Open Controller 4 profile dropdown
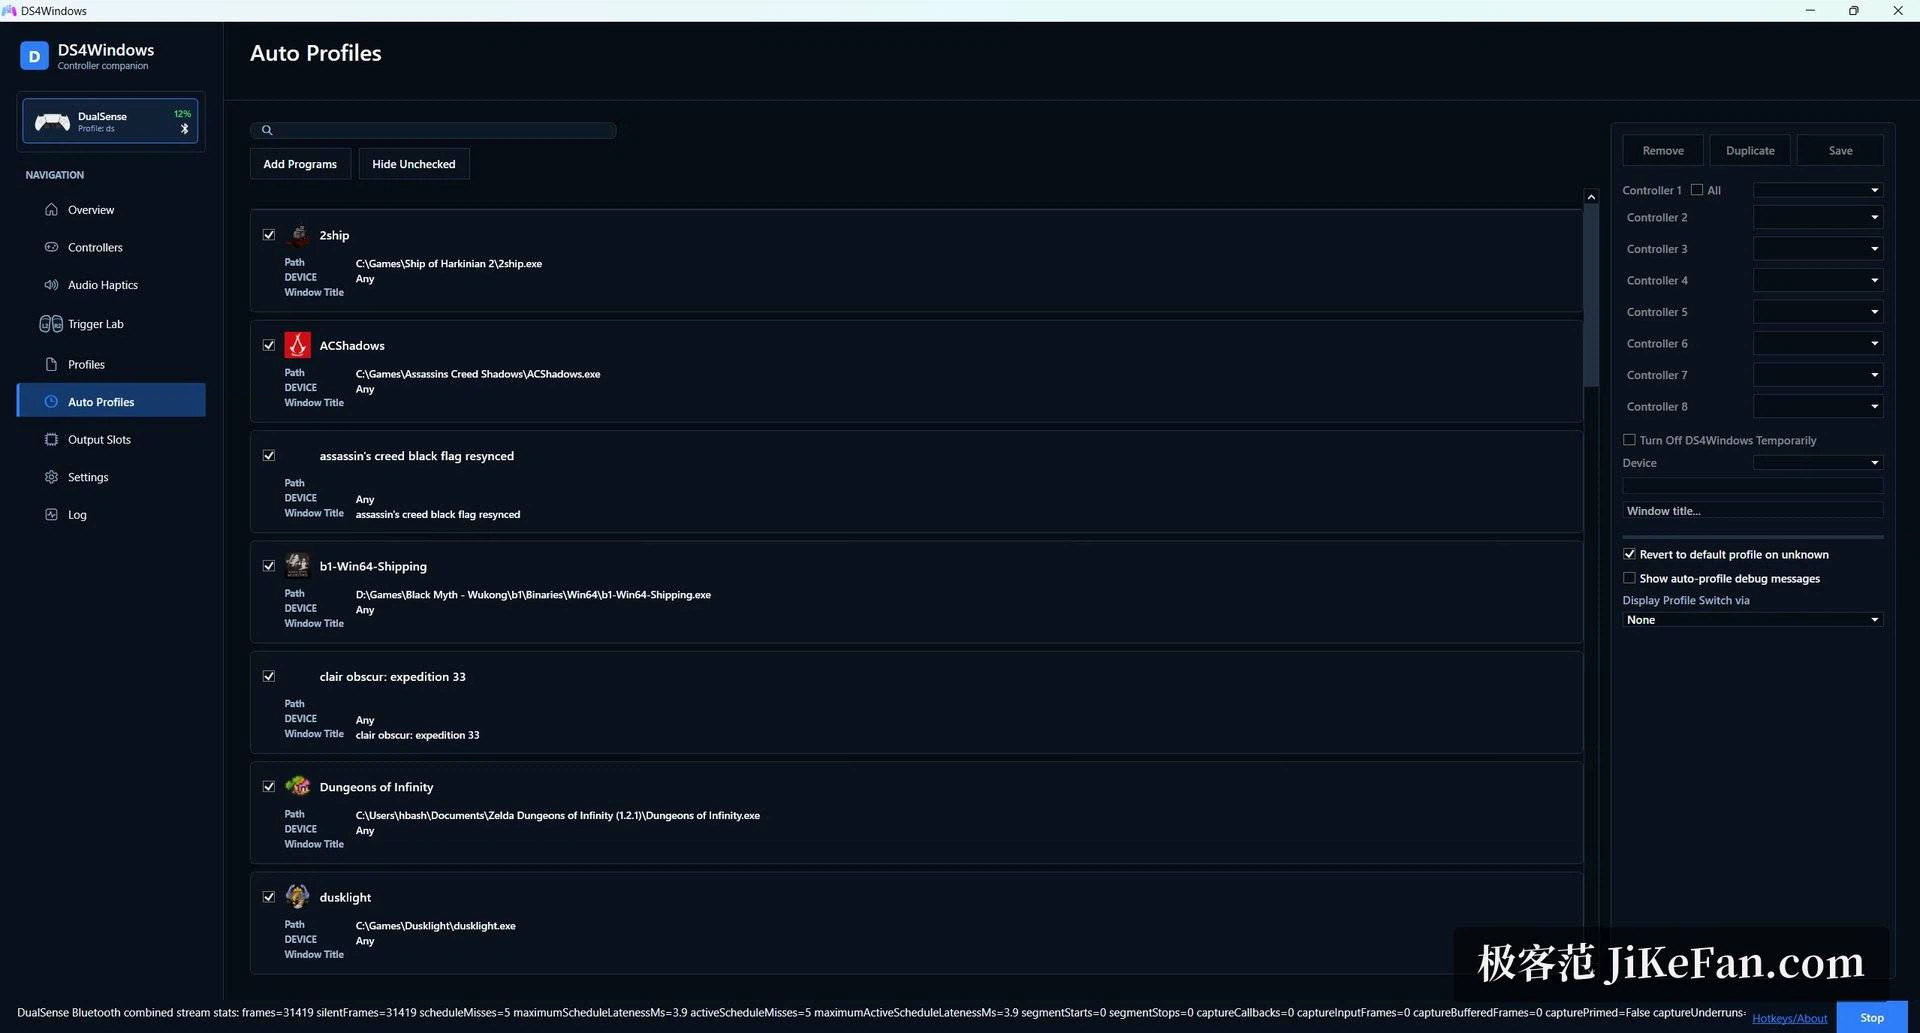 click(1818, 280)
